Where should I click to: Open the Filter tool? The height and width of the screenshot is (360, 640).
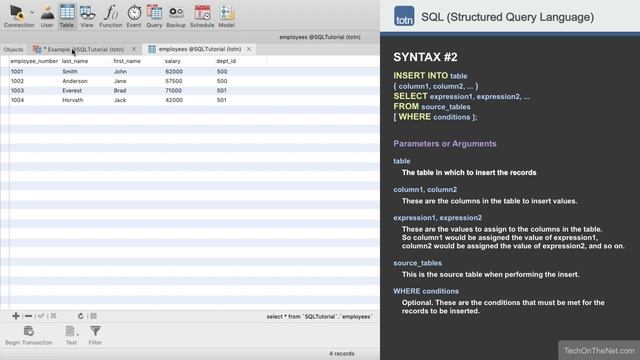coord(95,336)
